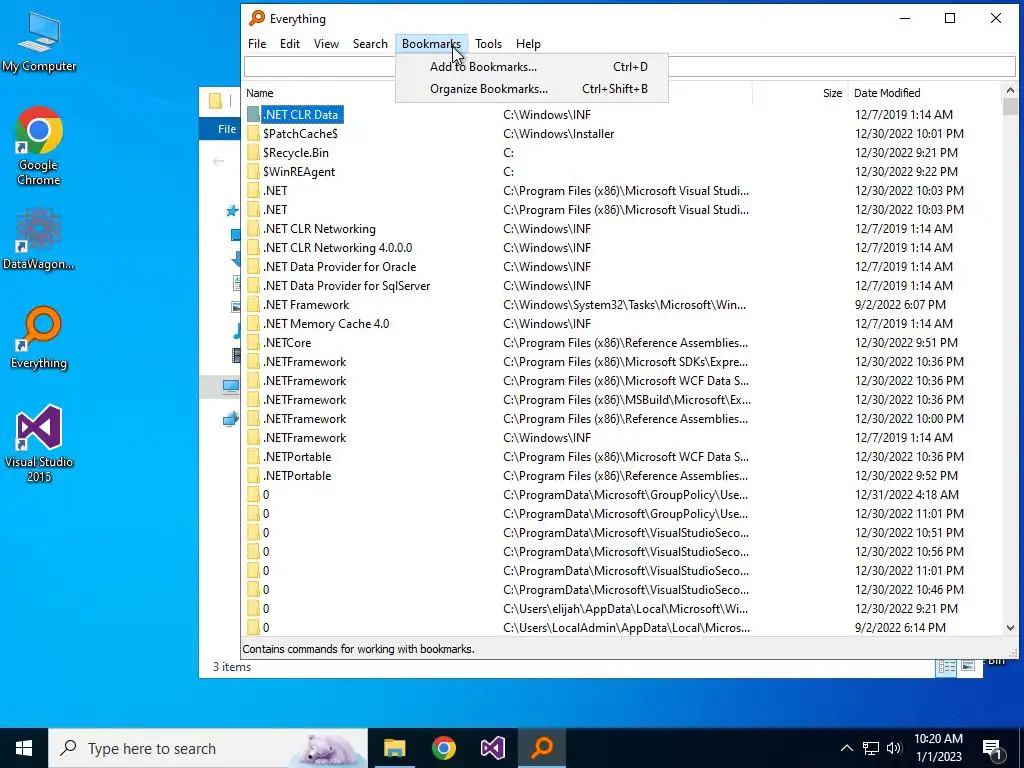
Task: Click the folder icon of $PatchCache$
Action: pos(253,134)
